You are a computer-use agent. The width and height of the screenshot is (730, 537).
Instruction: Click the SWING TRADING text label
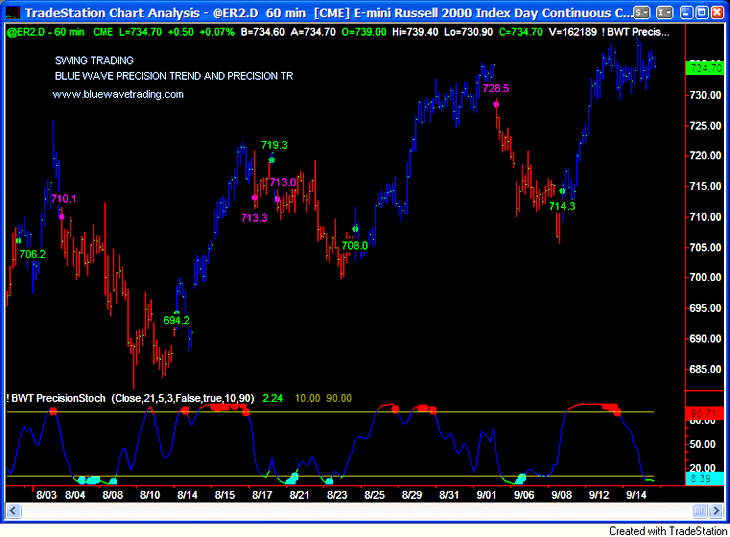coord(95,61)
